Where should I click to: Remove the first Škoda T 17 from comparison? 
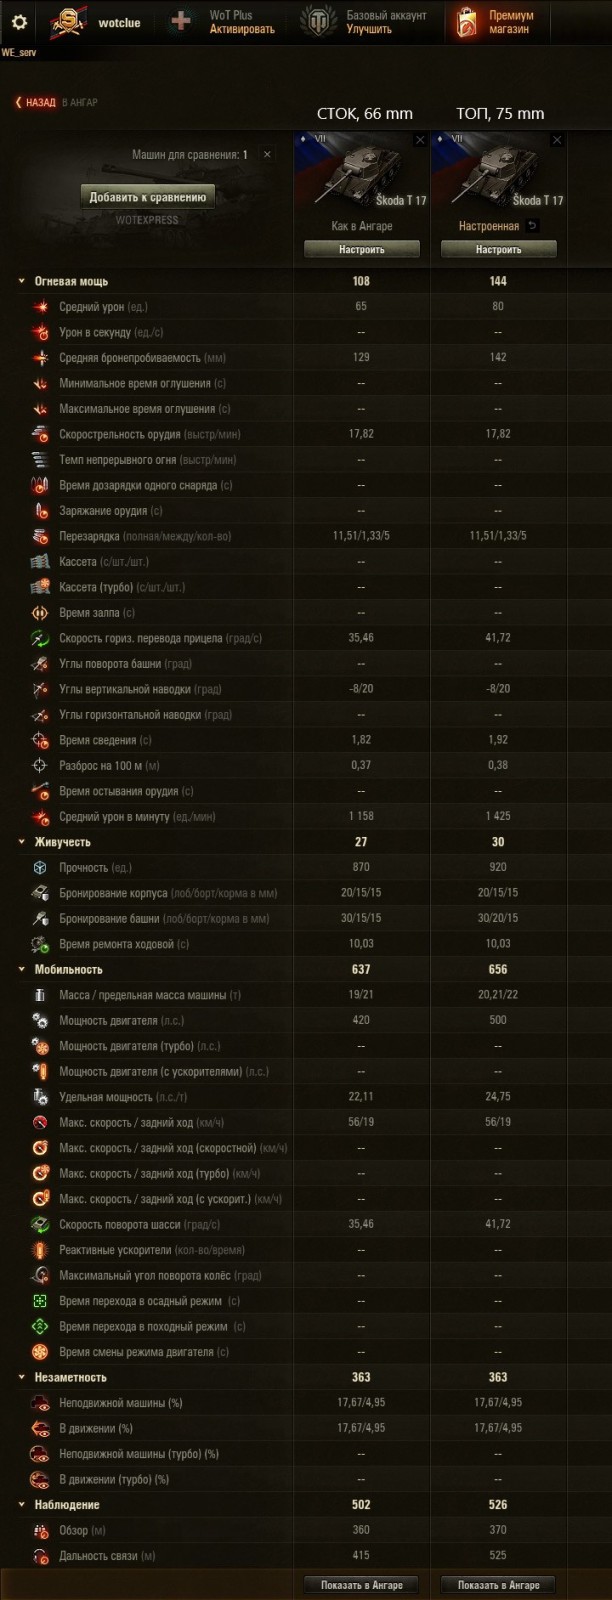pos(420,141)
